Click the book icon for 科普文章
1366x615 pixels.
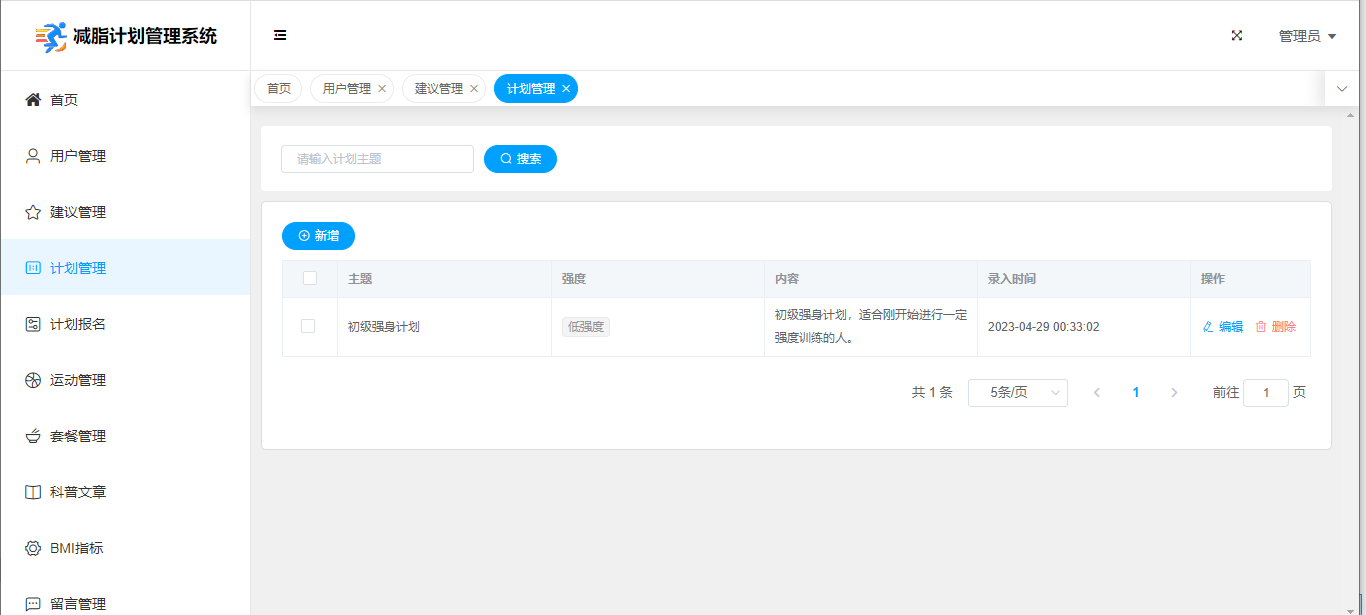33,492
